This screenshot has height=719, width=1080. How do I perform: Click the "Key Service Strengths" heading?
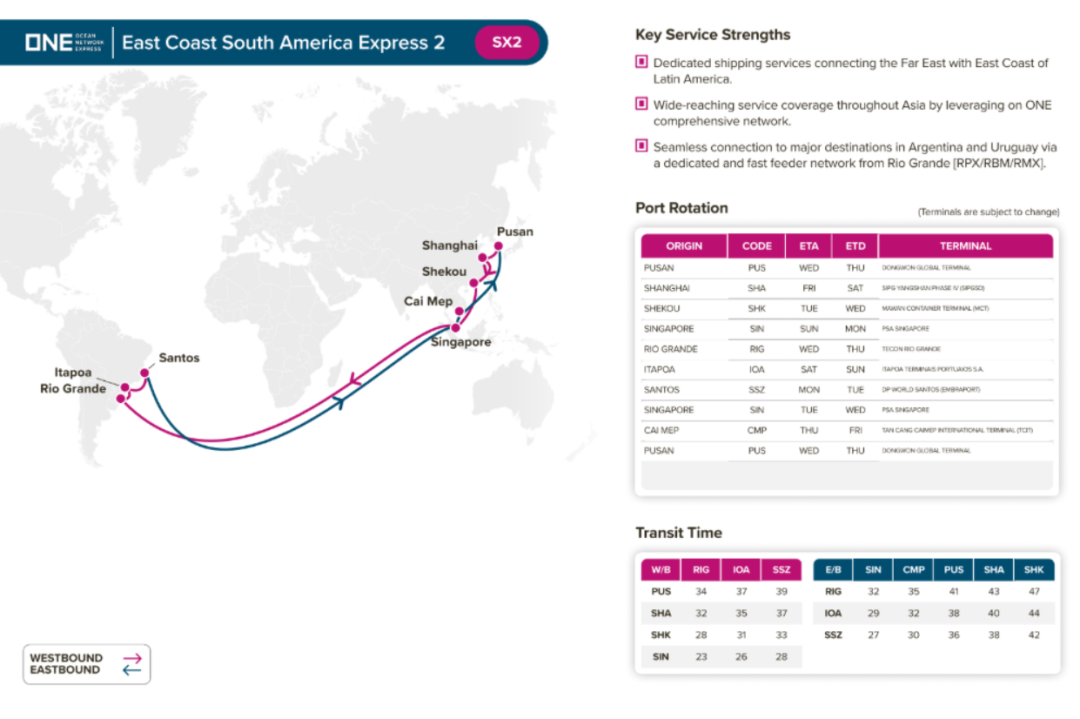(x=713, y=35)
